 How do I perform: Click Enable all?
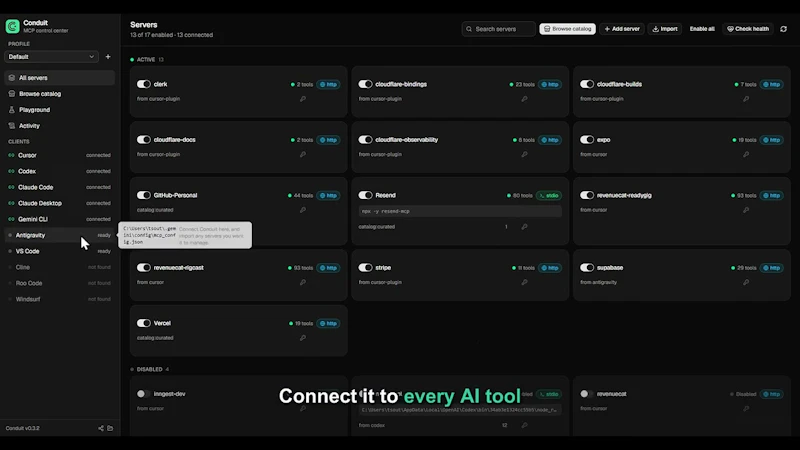[702, 29]
